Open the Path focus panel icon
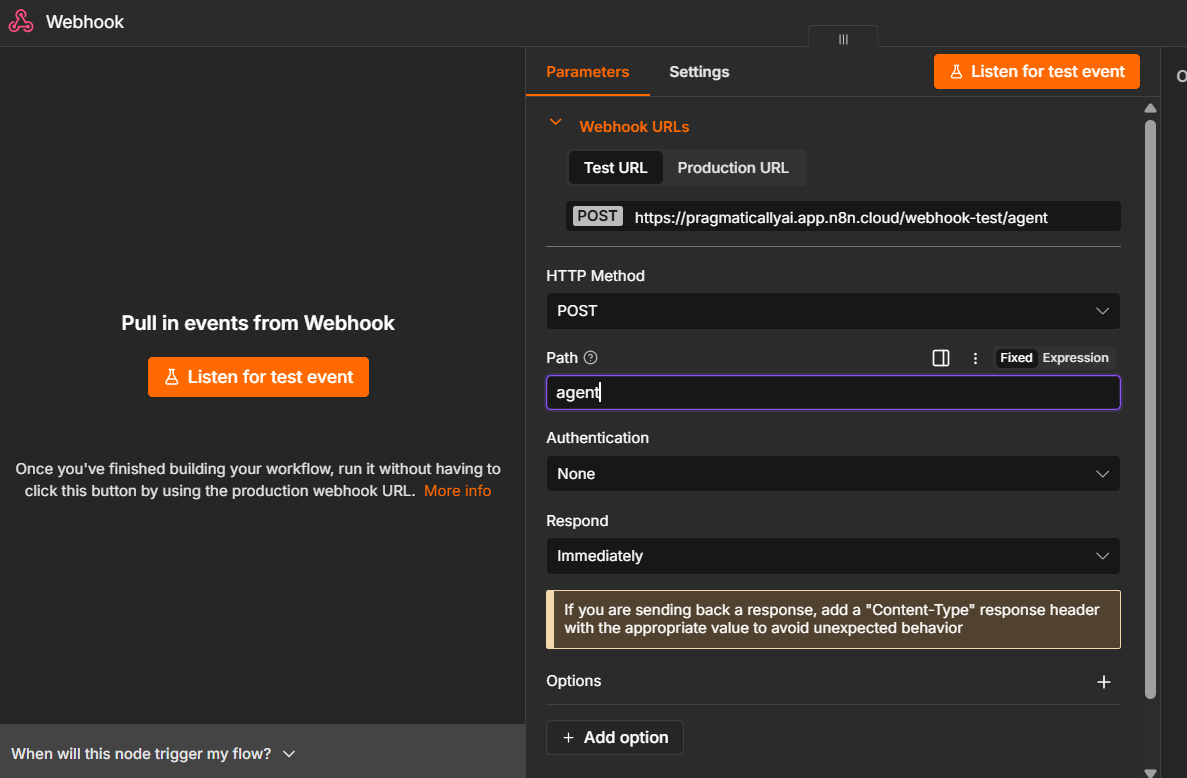Viewport: 1187px width, 778px height. (940, 358)
